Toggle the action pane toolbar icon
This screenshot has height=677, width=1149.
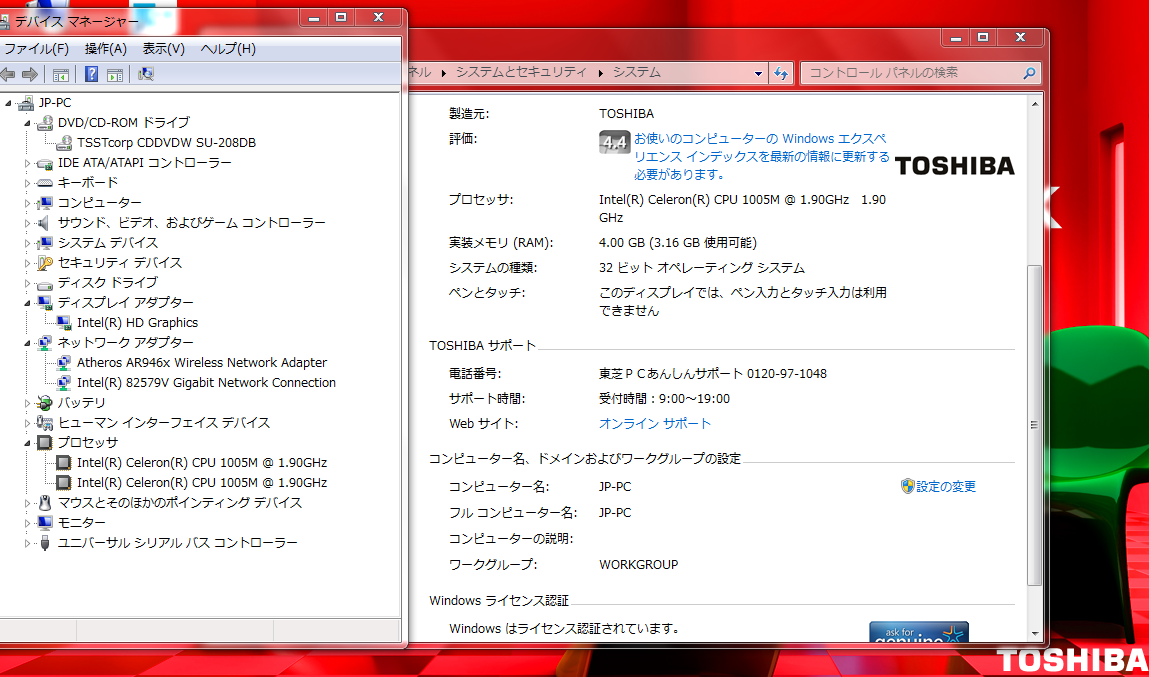pos(114,74)
